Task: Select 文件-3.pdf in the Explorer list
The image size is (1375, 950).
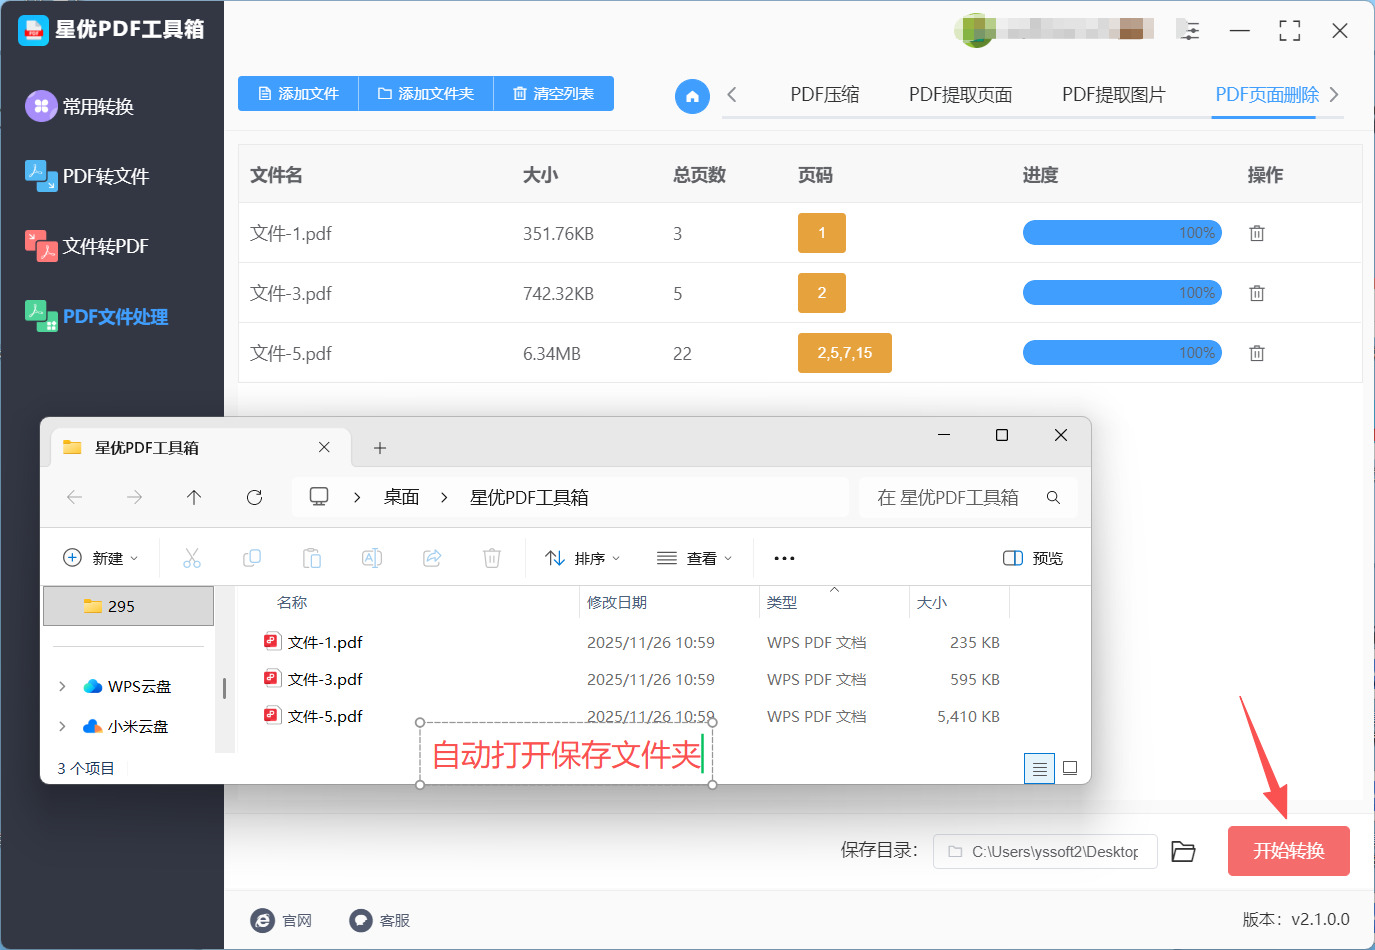Action: tap(325, 679)
